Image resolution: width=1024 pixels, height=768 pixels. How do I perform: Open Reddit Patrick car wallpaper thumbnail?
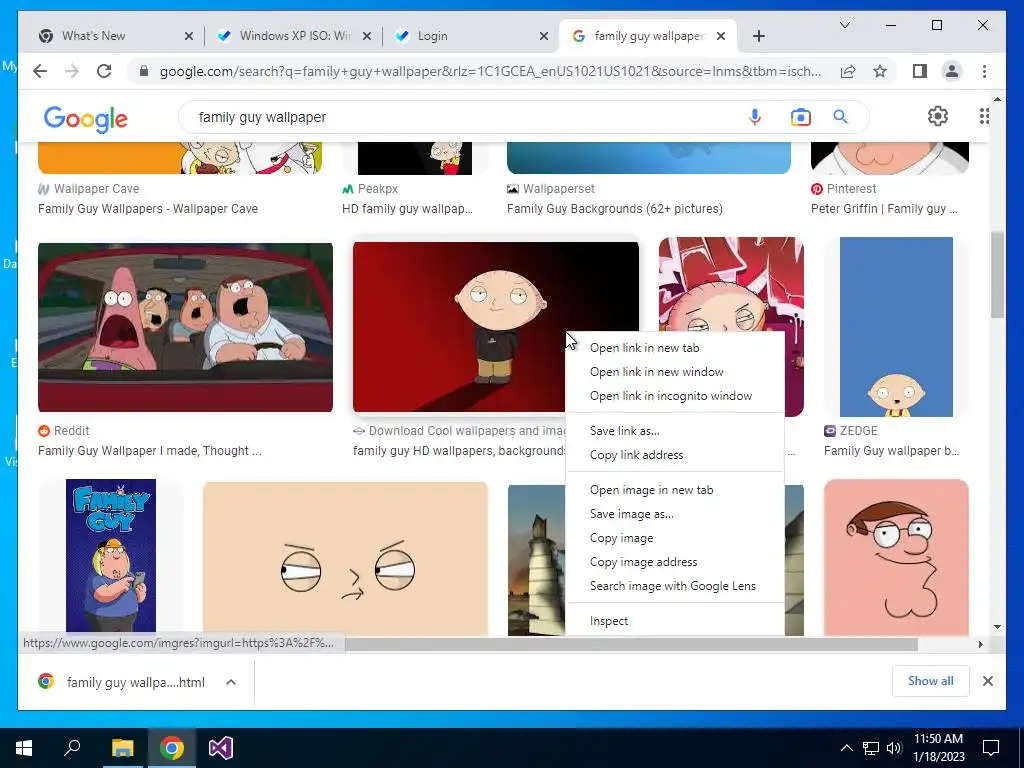click(185, 327)
